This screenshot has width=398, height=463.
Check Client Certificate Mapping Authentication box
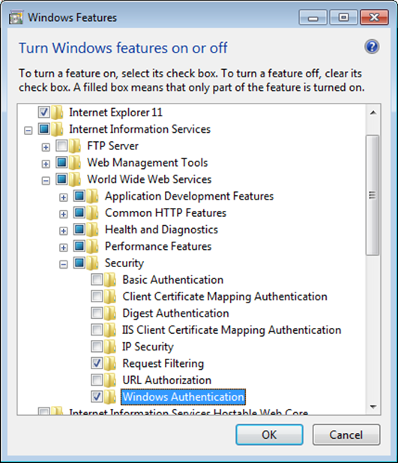(x=97, y=296)
